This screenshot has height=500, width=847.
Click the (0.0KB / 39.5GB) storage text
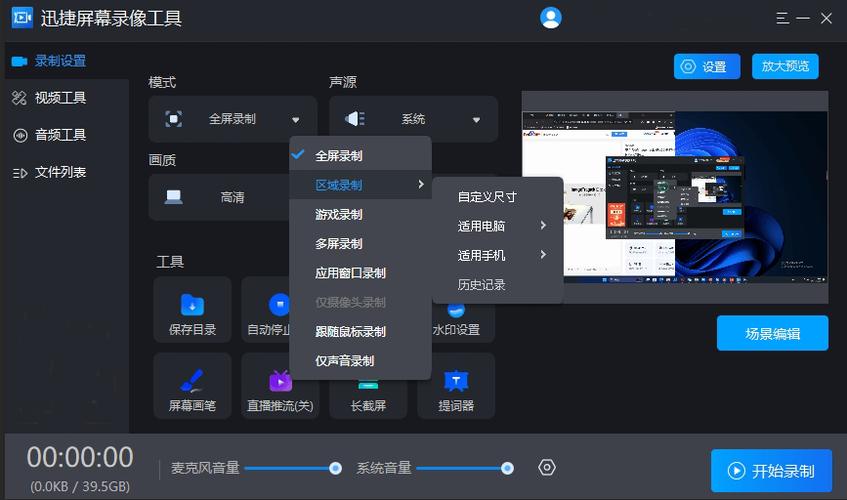tap(80, 487)
